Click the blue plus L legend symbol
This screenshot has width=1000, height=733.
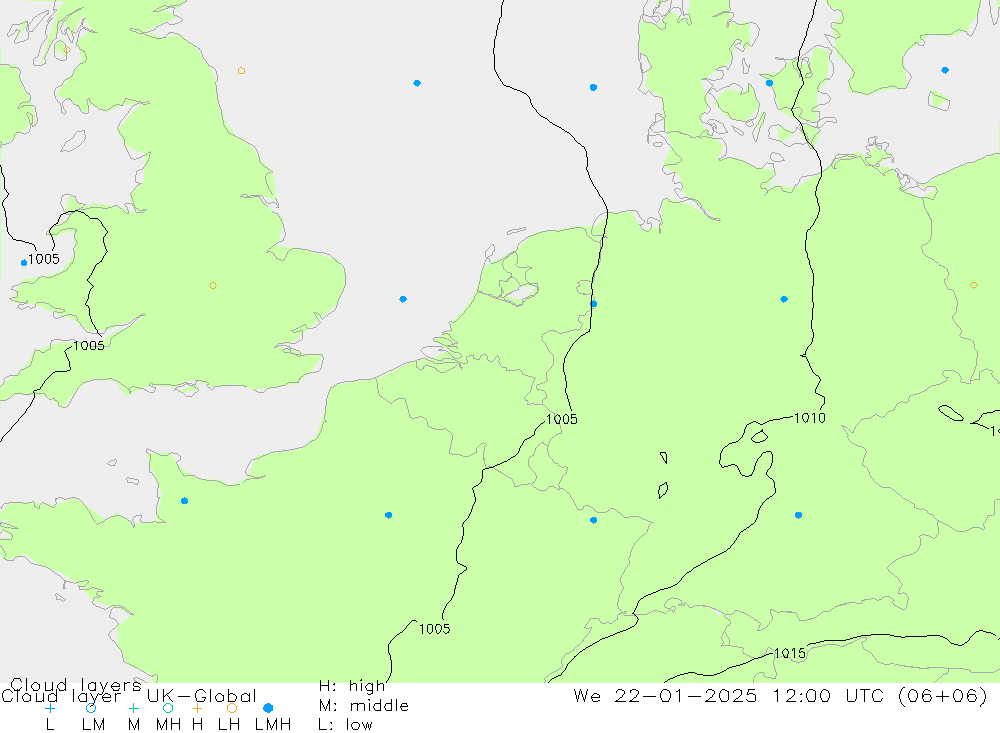(x=50, y=708)
